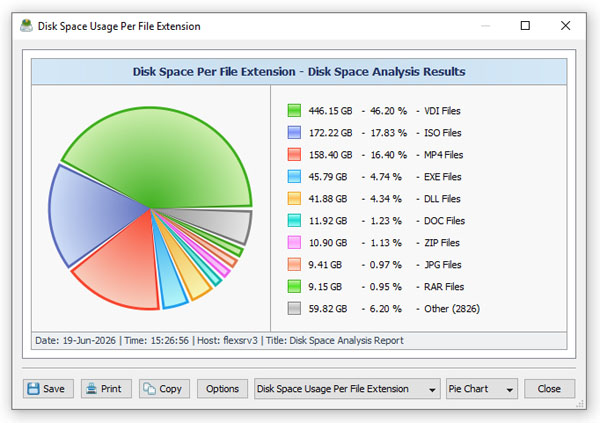Click the window title text
Screen dimensions: 600x423
point(119,26)
